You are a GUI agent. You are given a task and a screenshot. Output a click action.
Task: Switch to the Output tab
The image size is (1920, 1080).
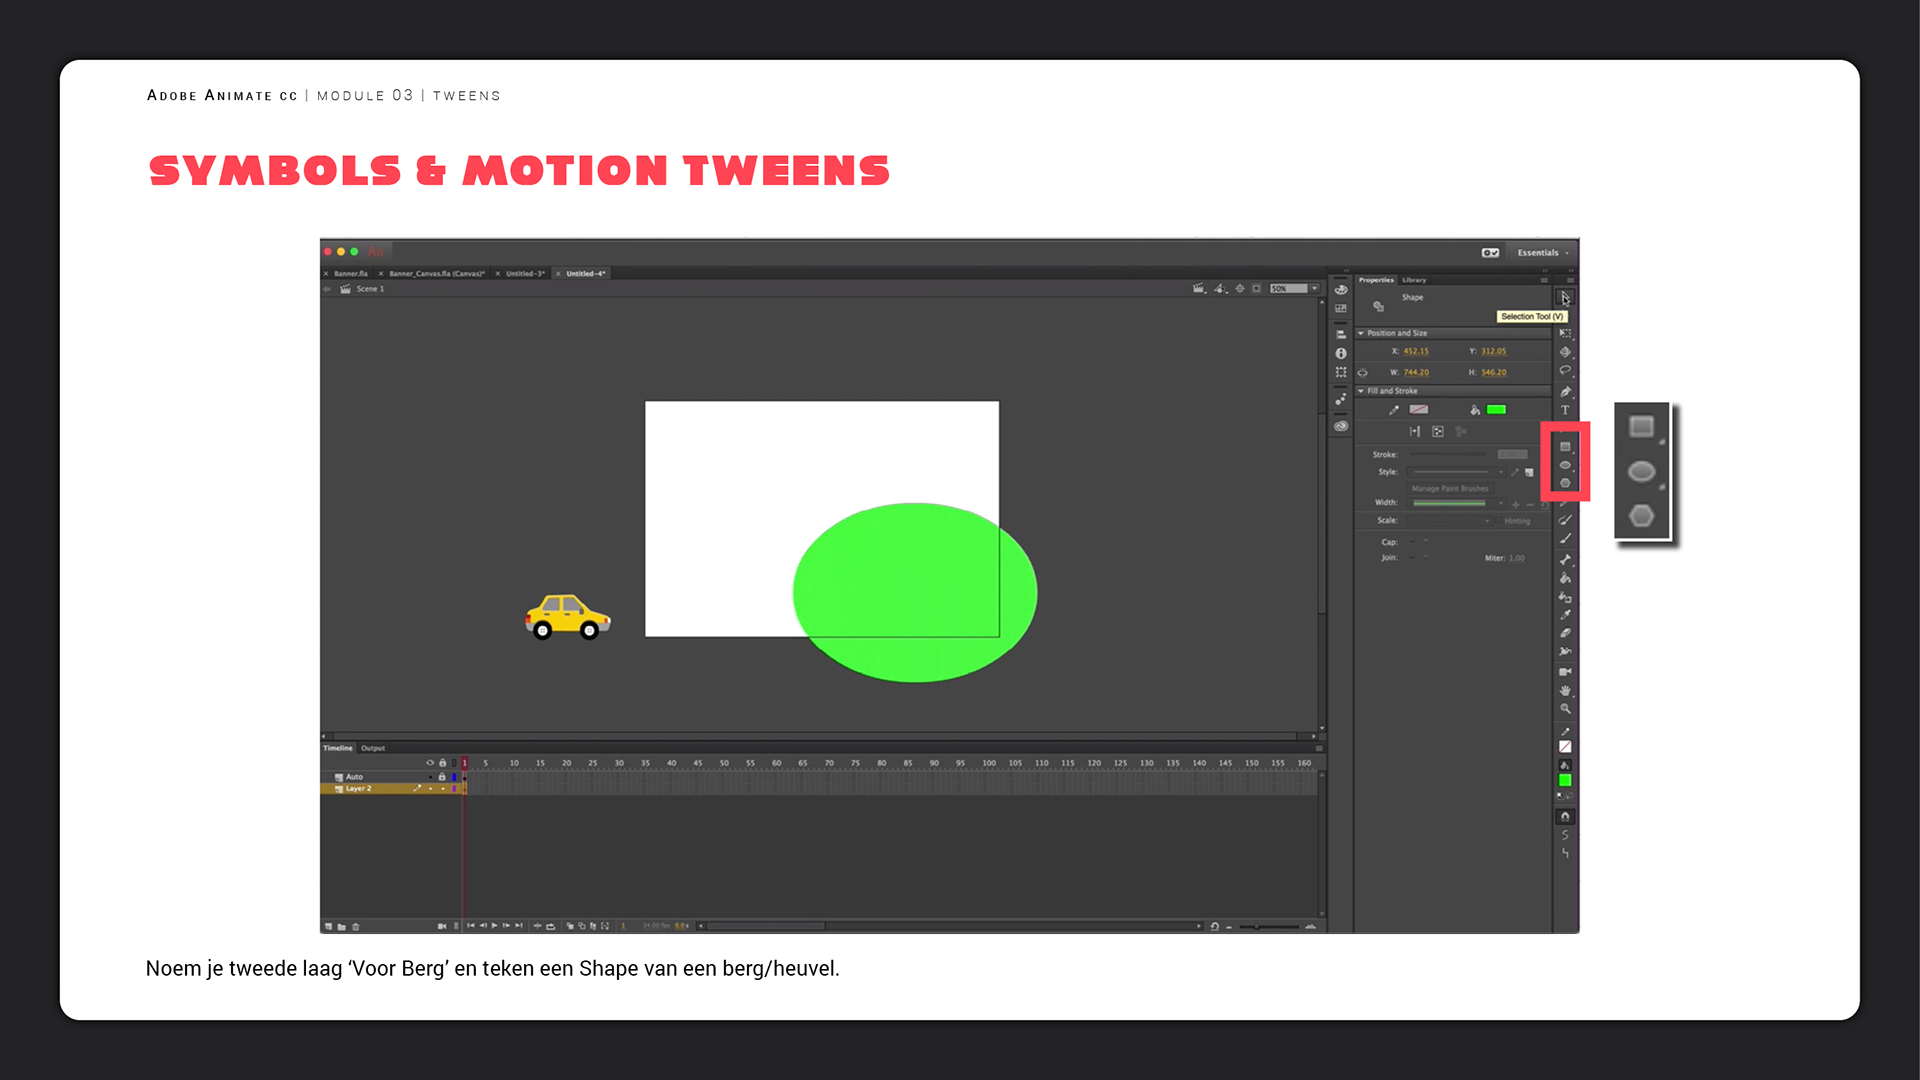pyautogui.click(x=373, y=748)
